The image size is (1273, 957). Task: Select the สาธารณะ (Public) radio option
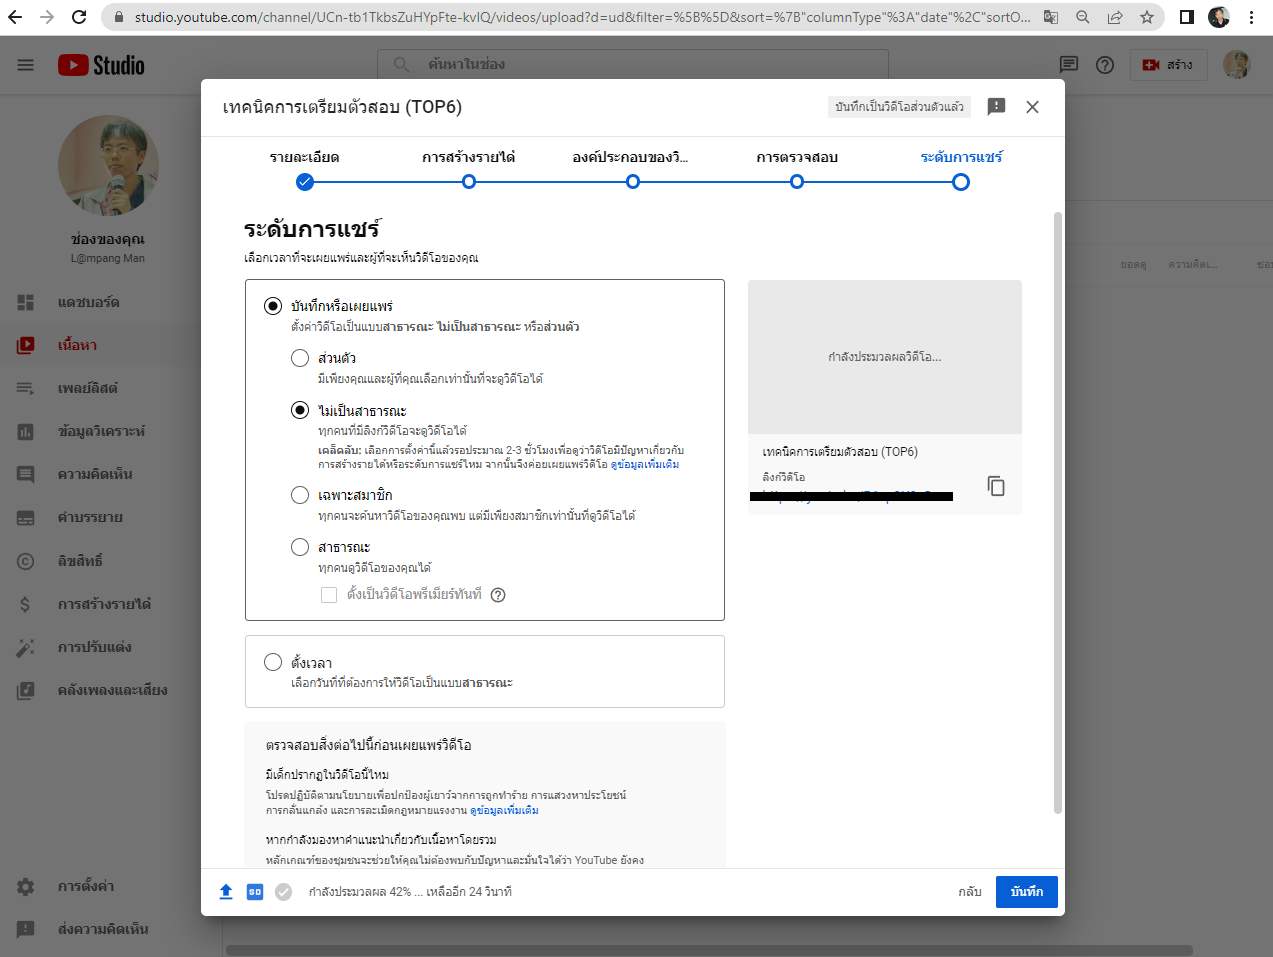coord(300,547)
